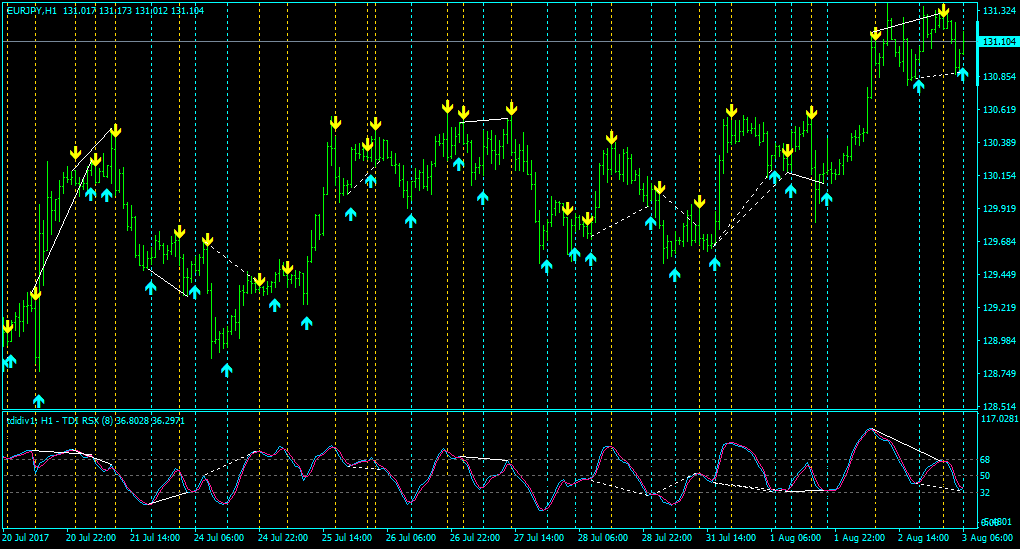Click the cyan arrow at the left end of the dashed line near 130.854
The height and width of the screenshot is (549, 1020).
point(919,87)
